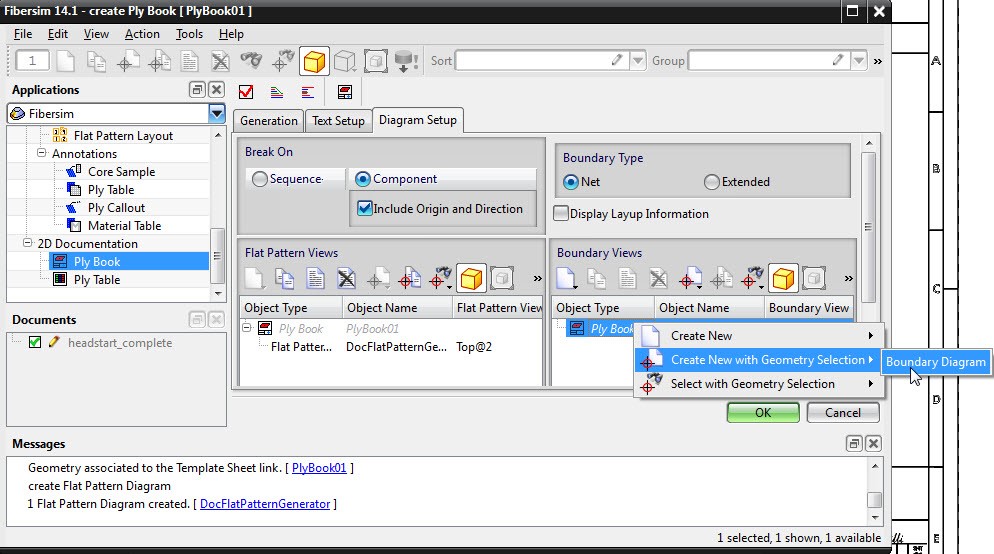Image resolution: width=994 pixels, height=554 pixels.
Task: Open the Fibersim applications dropdown
Action: (x=216, y=114)
